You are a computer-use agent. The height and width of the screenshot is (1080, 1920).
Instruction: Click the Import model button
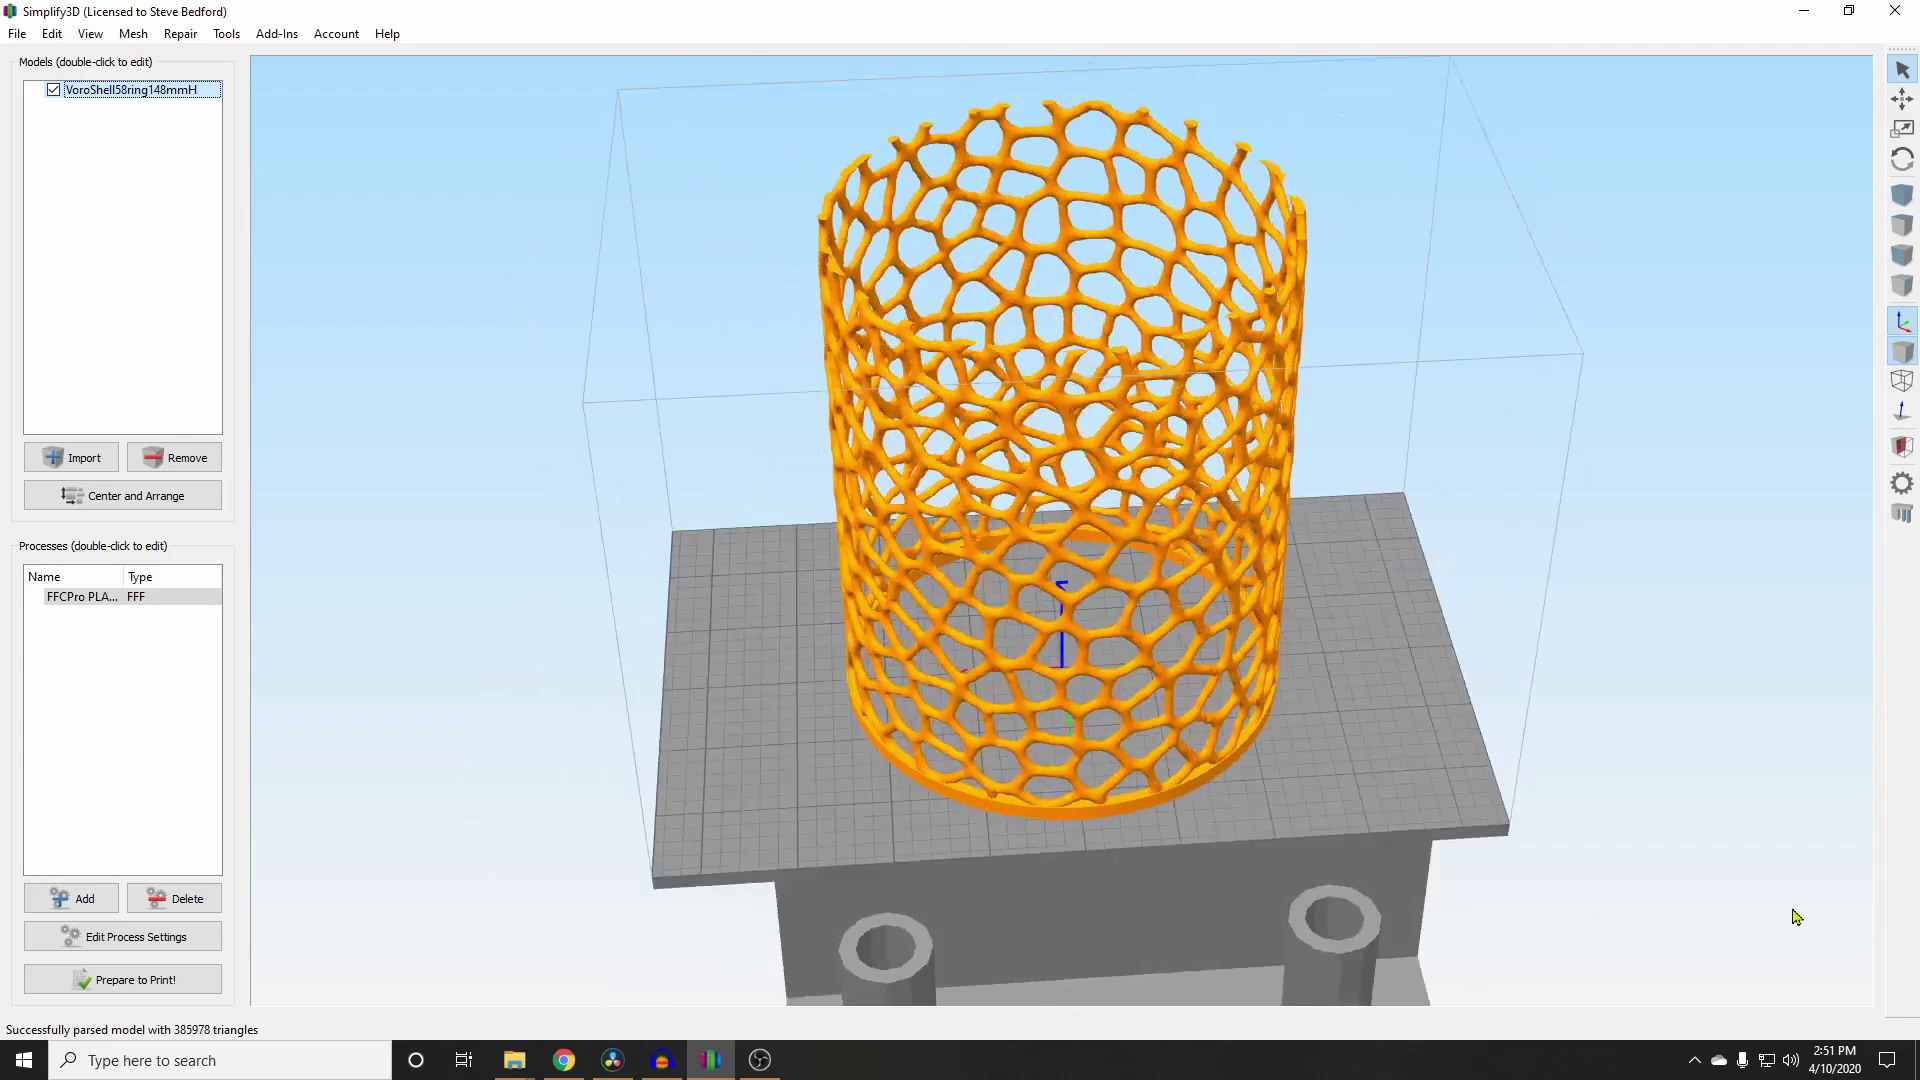pyautogui.click(x=71, y=458)
